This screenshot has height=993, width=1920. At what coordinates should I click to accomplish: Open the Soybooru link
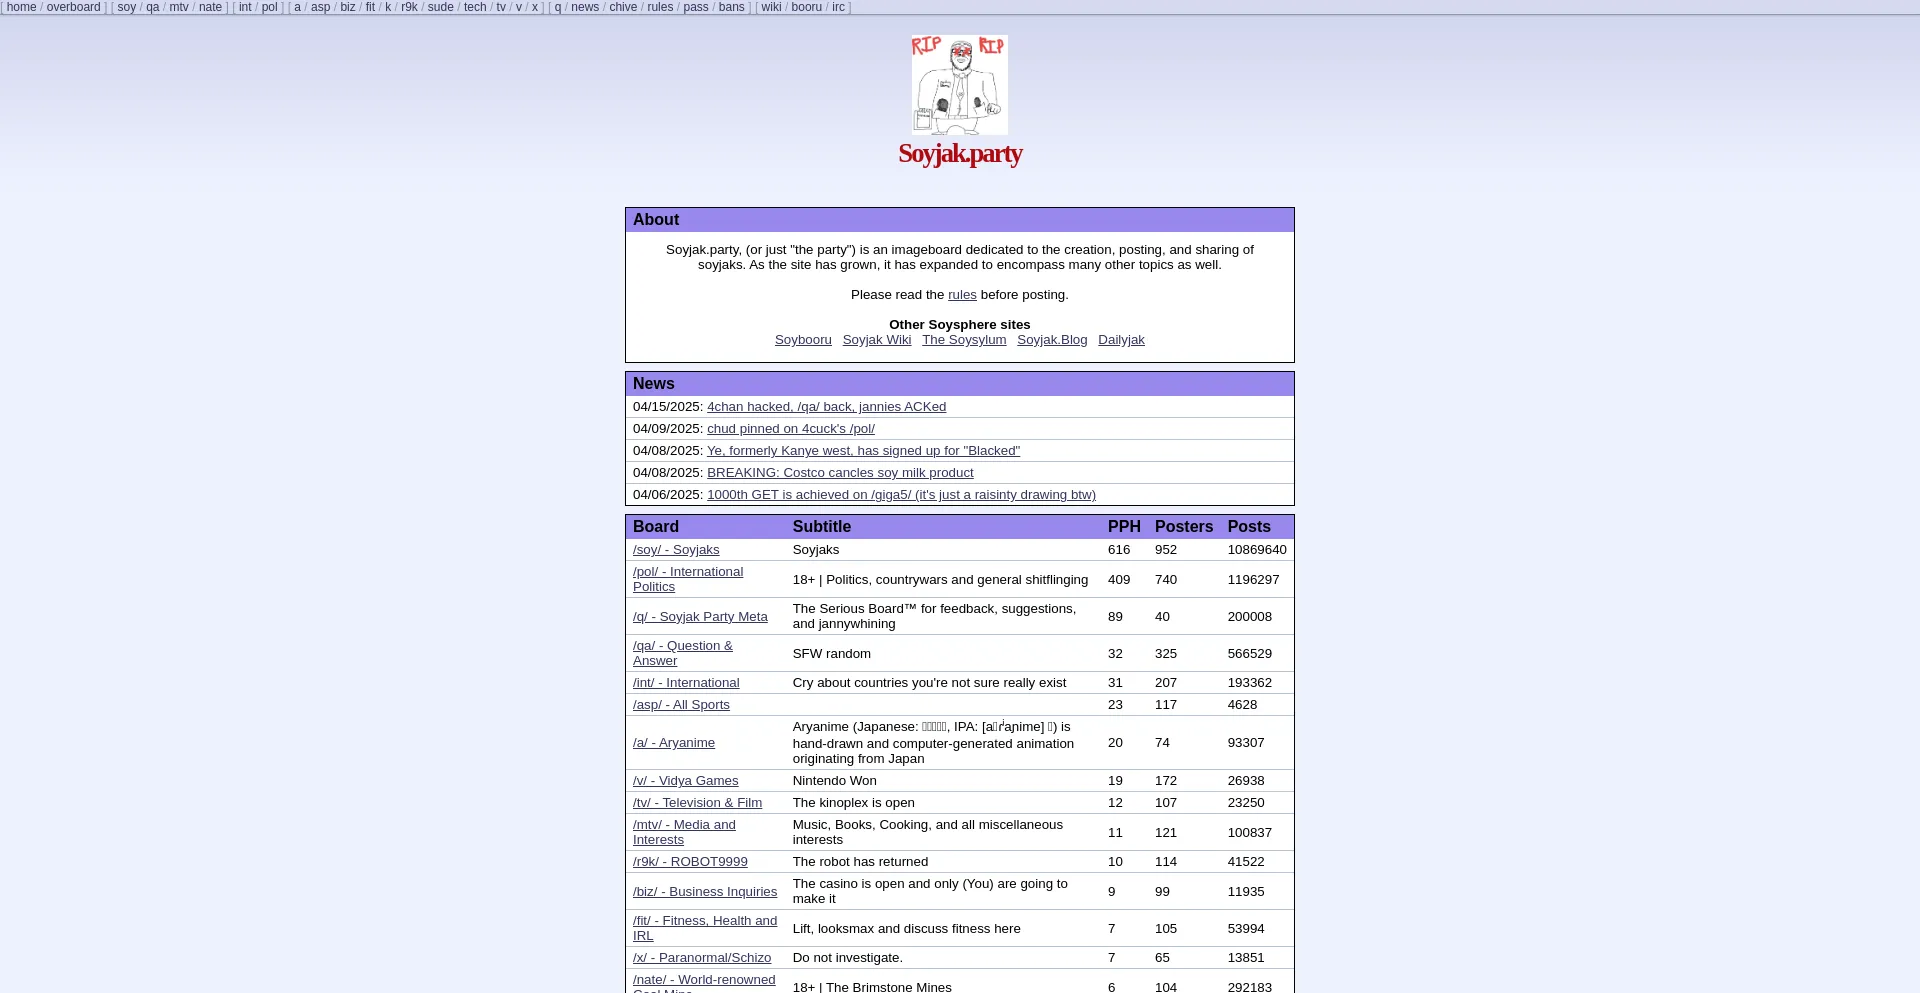(x=803, y=340)
